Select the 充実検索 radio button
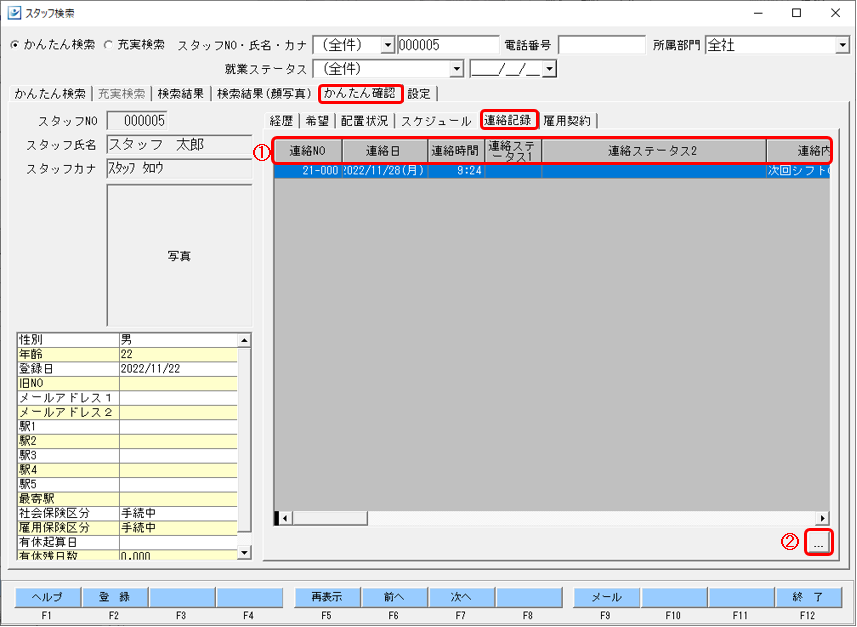This screenshot has height=627, width=857. (108, 45)
